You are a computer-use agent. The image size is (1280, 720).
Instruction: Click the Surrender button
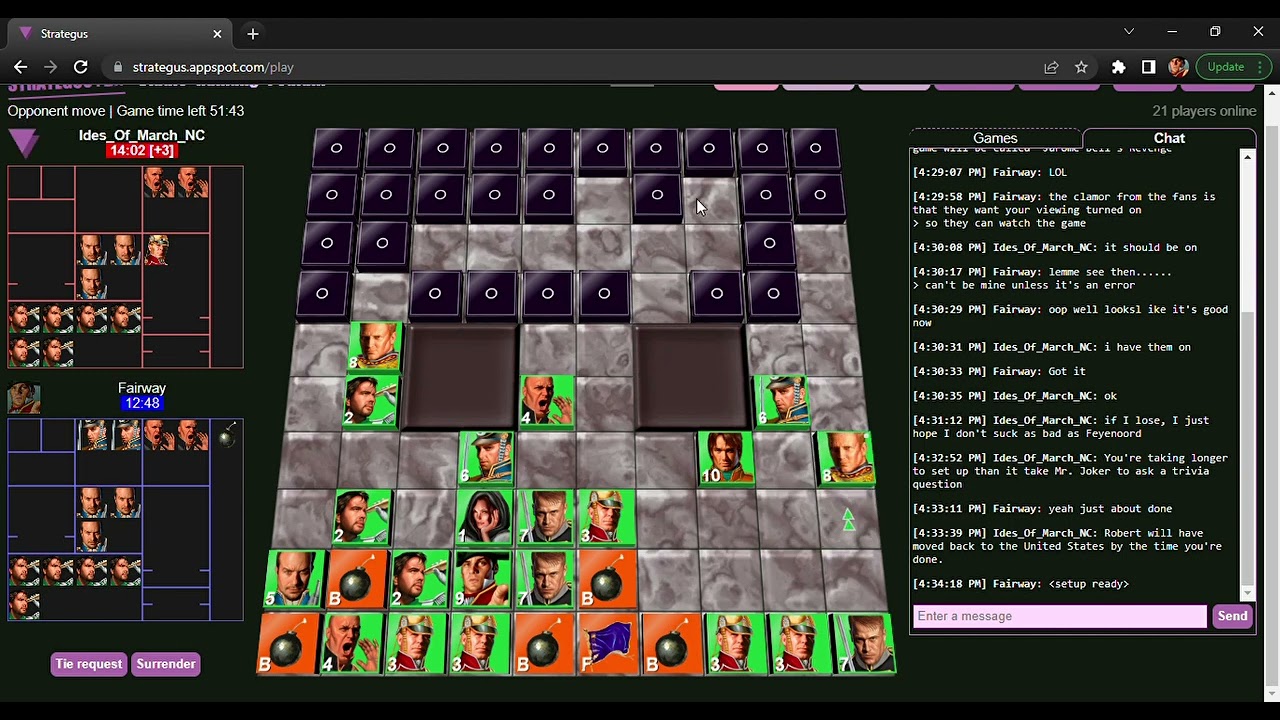pos(166,664)
